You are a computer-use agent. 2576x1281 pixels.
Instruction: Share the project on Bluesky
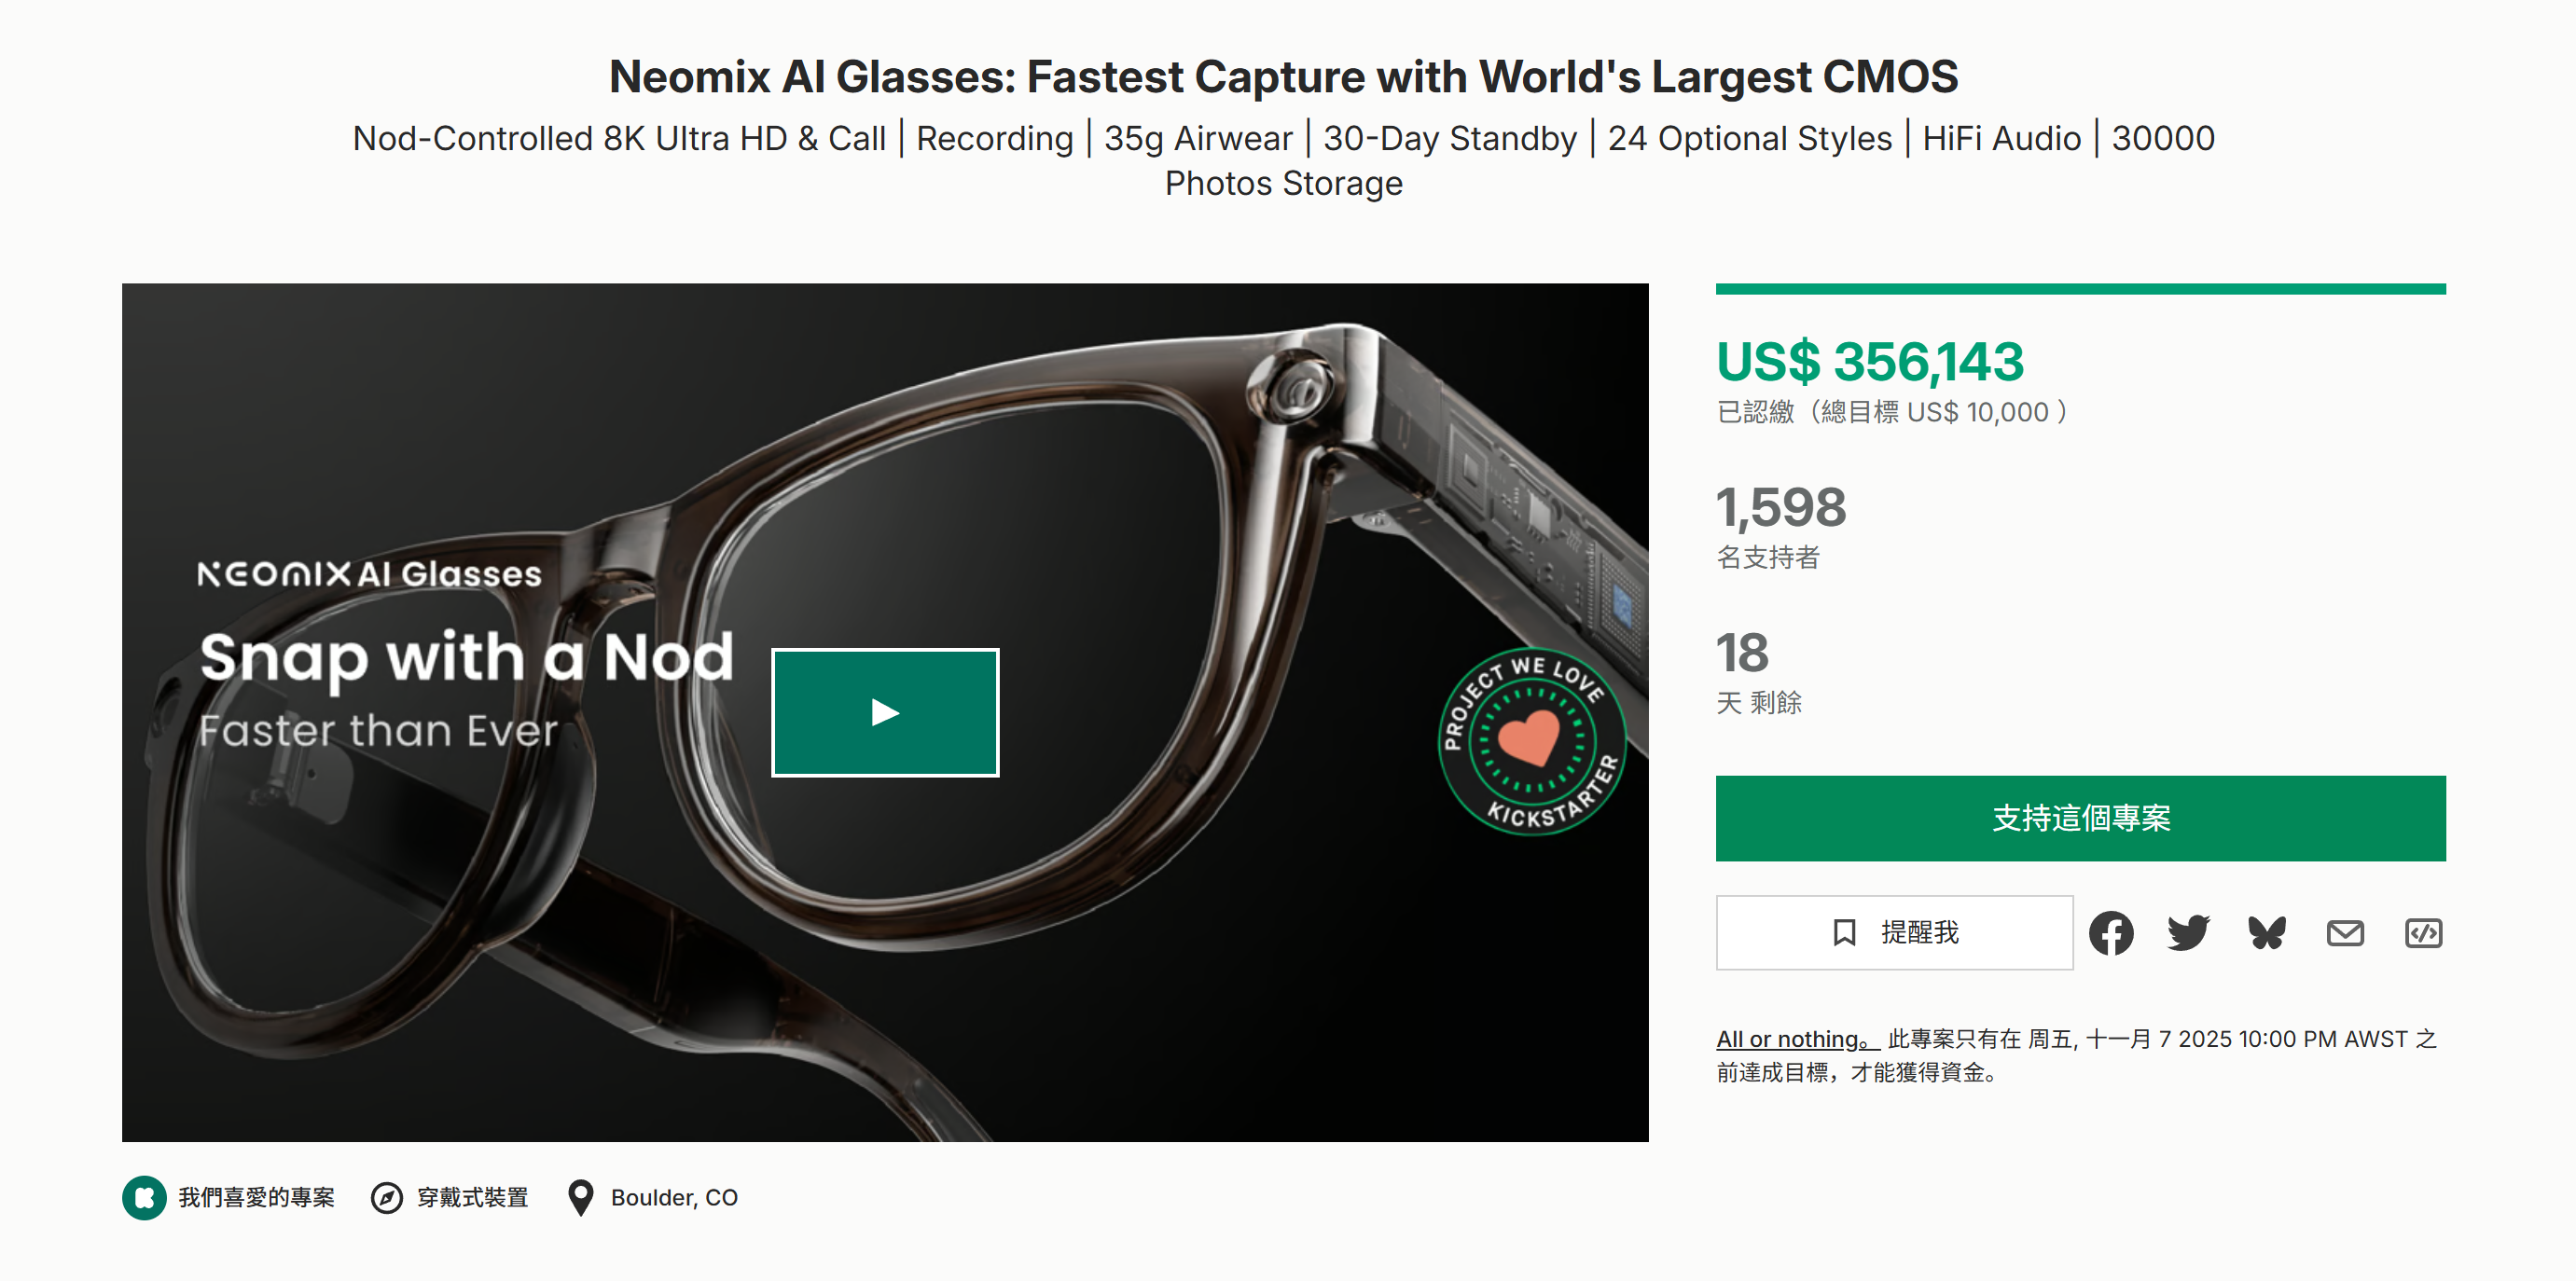point(2266,933)
